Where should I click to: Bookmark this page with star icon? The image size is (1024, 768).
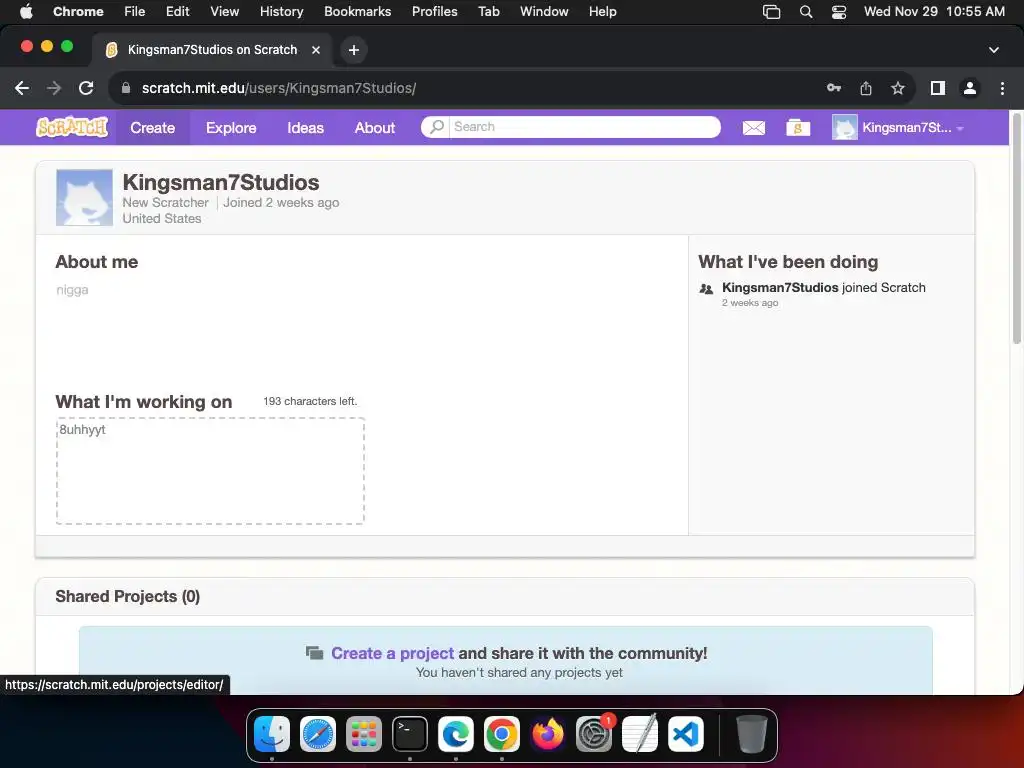(x=898, y=88)
